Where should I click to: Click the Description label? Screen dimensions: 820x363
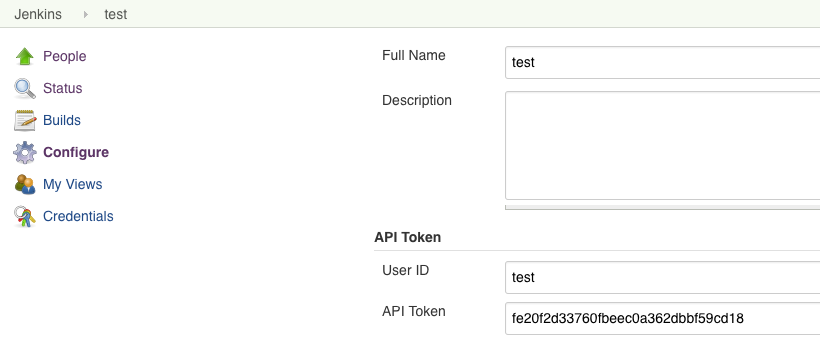[x=417, y=100]
